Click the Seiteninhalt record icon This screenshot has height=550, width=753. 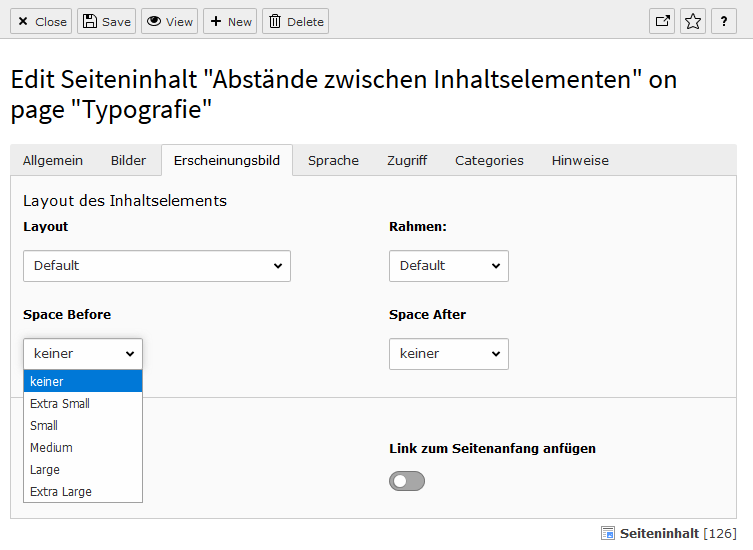(608, 533)
